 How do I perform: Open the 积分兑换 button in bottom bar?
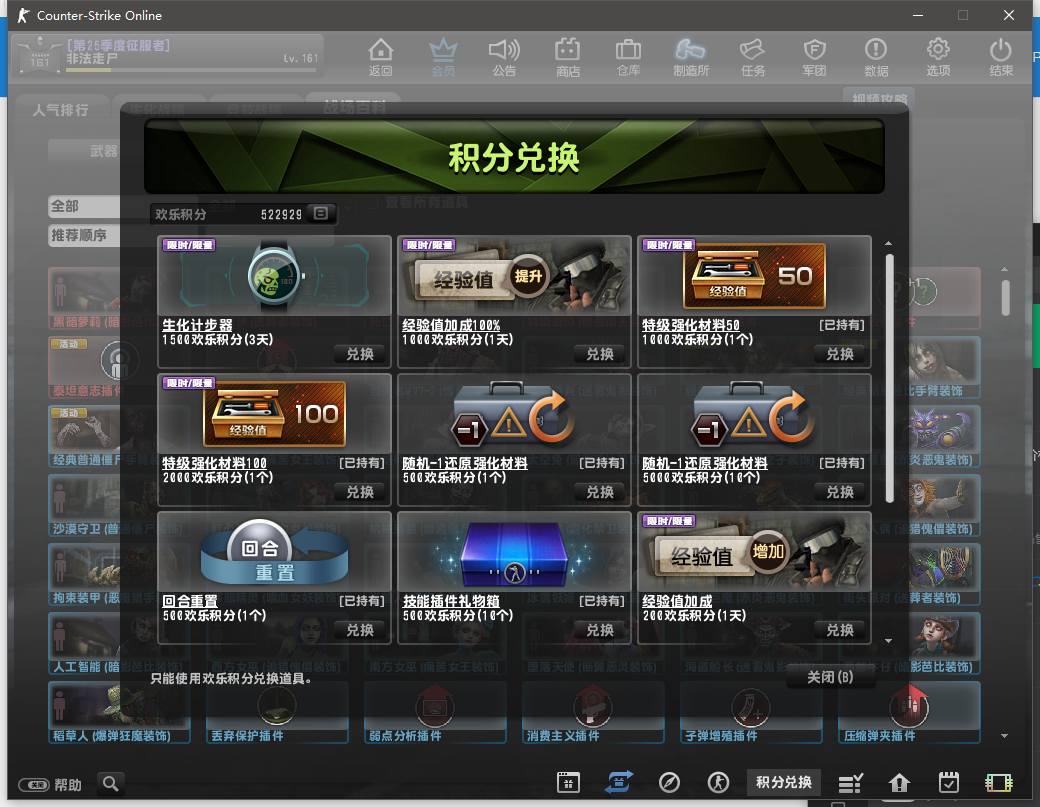[x=784, y=782]
